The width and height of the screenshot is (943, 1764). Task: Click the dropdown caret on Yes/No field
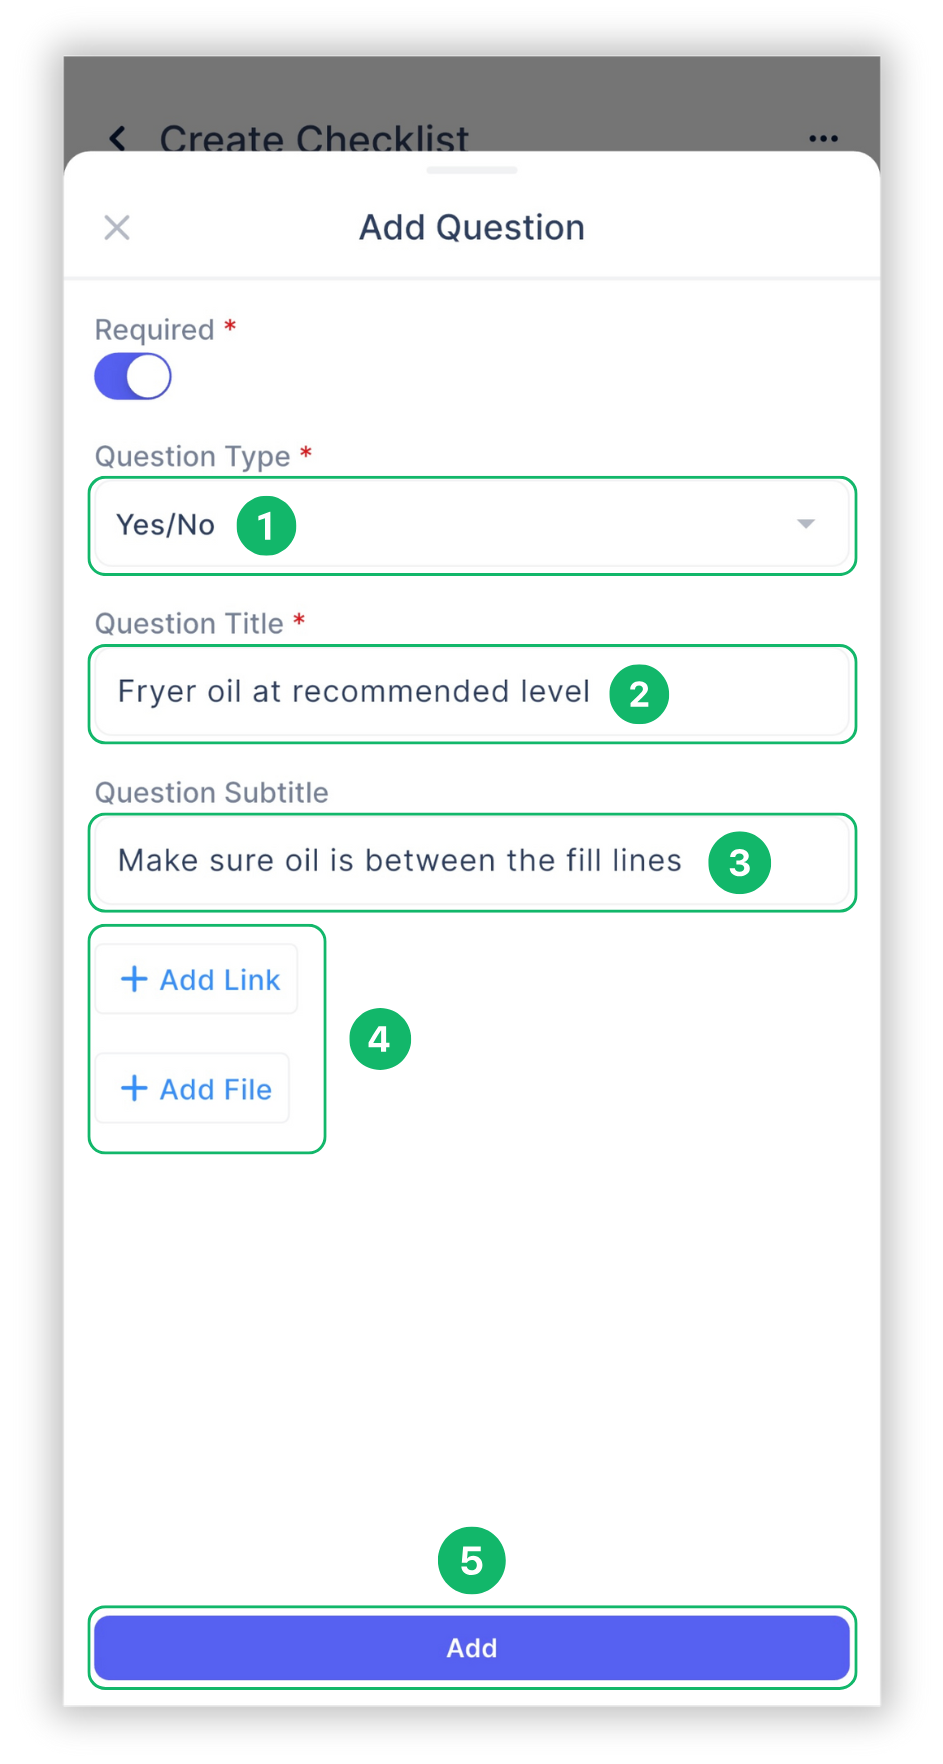(806, 524)
